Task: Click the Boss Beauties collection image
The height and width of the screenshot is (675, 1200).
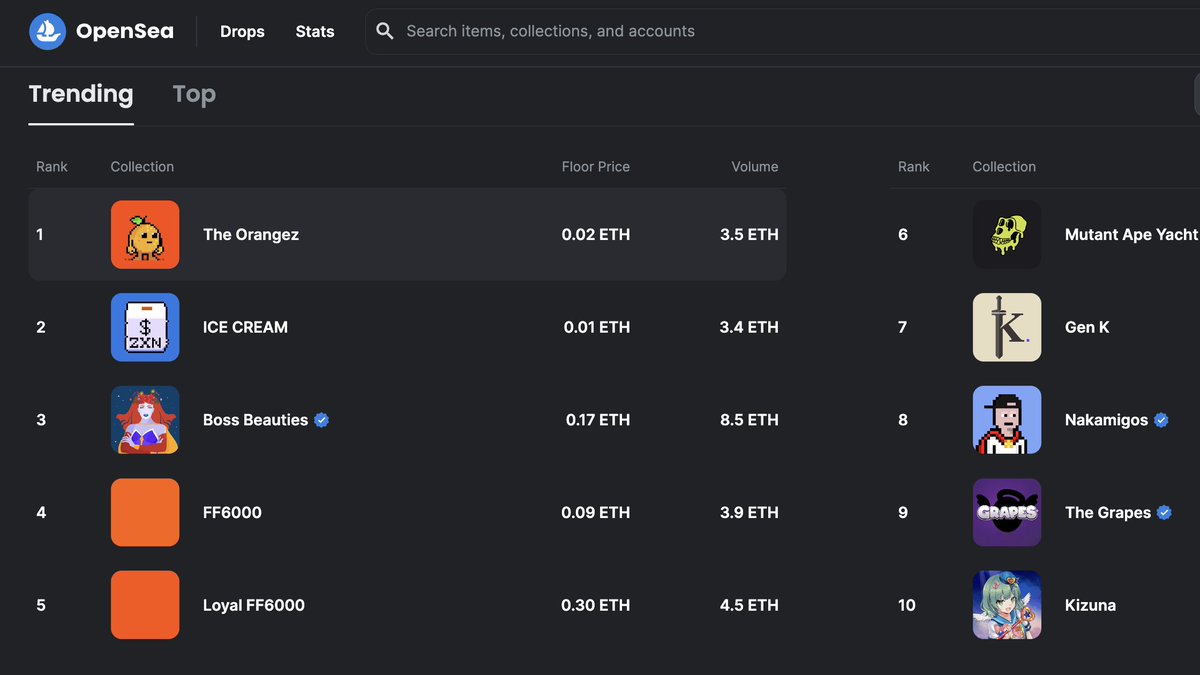Action: (x=145, y=420)
